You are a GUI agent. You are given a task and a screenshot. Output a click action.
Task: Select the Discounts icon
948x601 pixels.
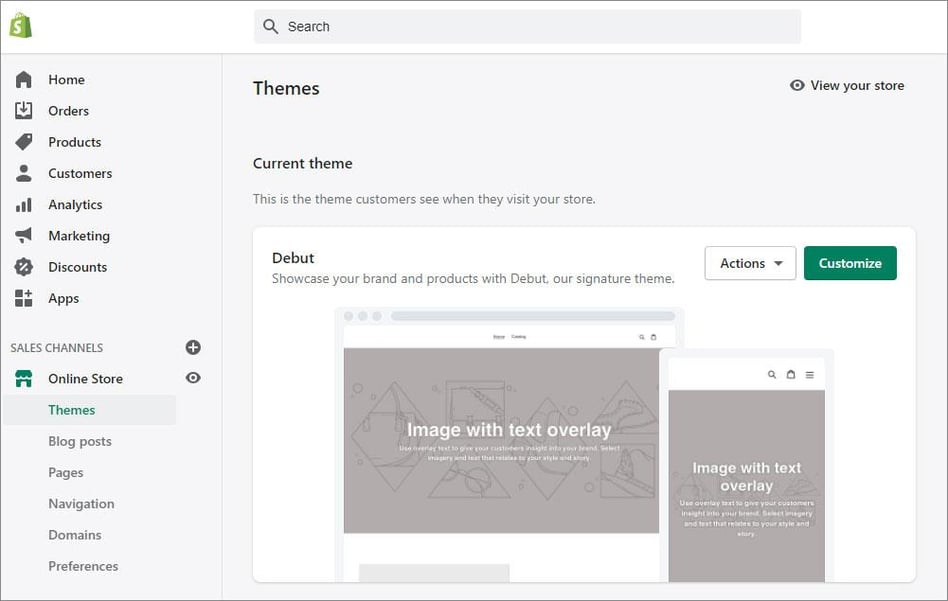pyautogui.click(x=25, y=267)
